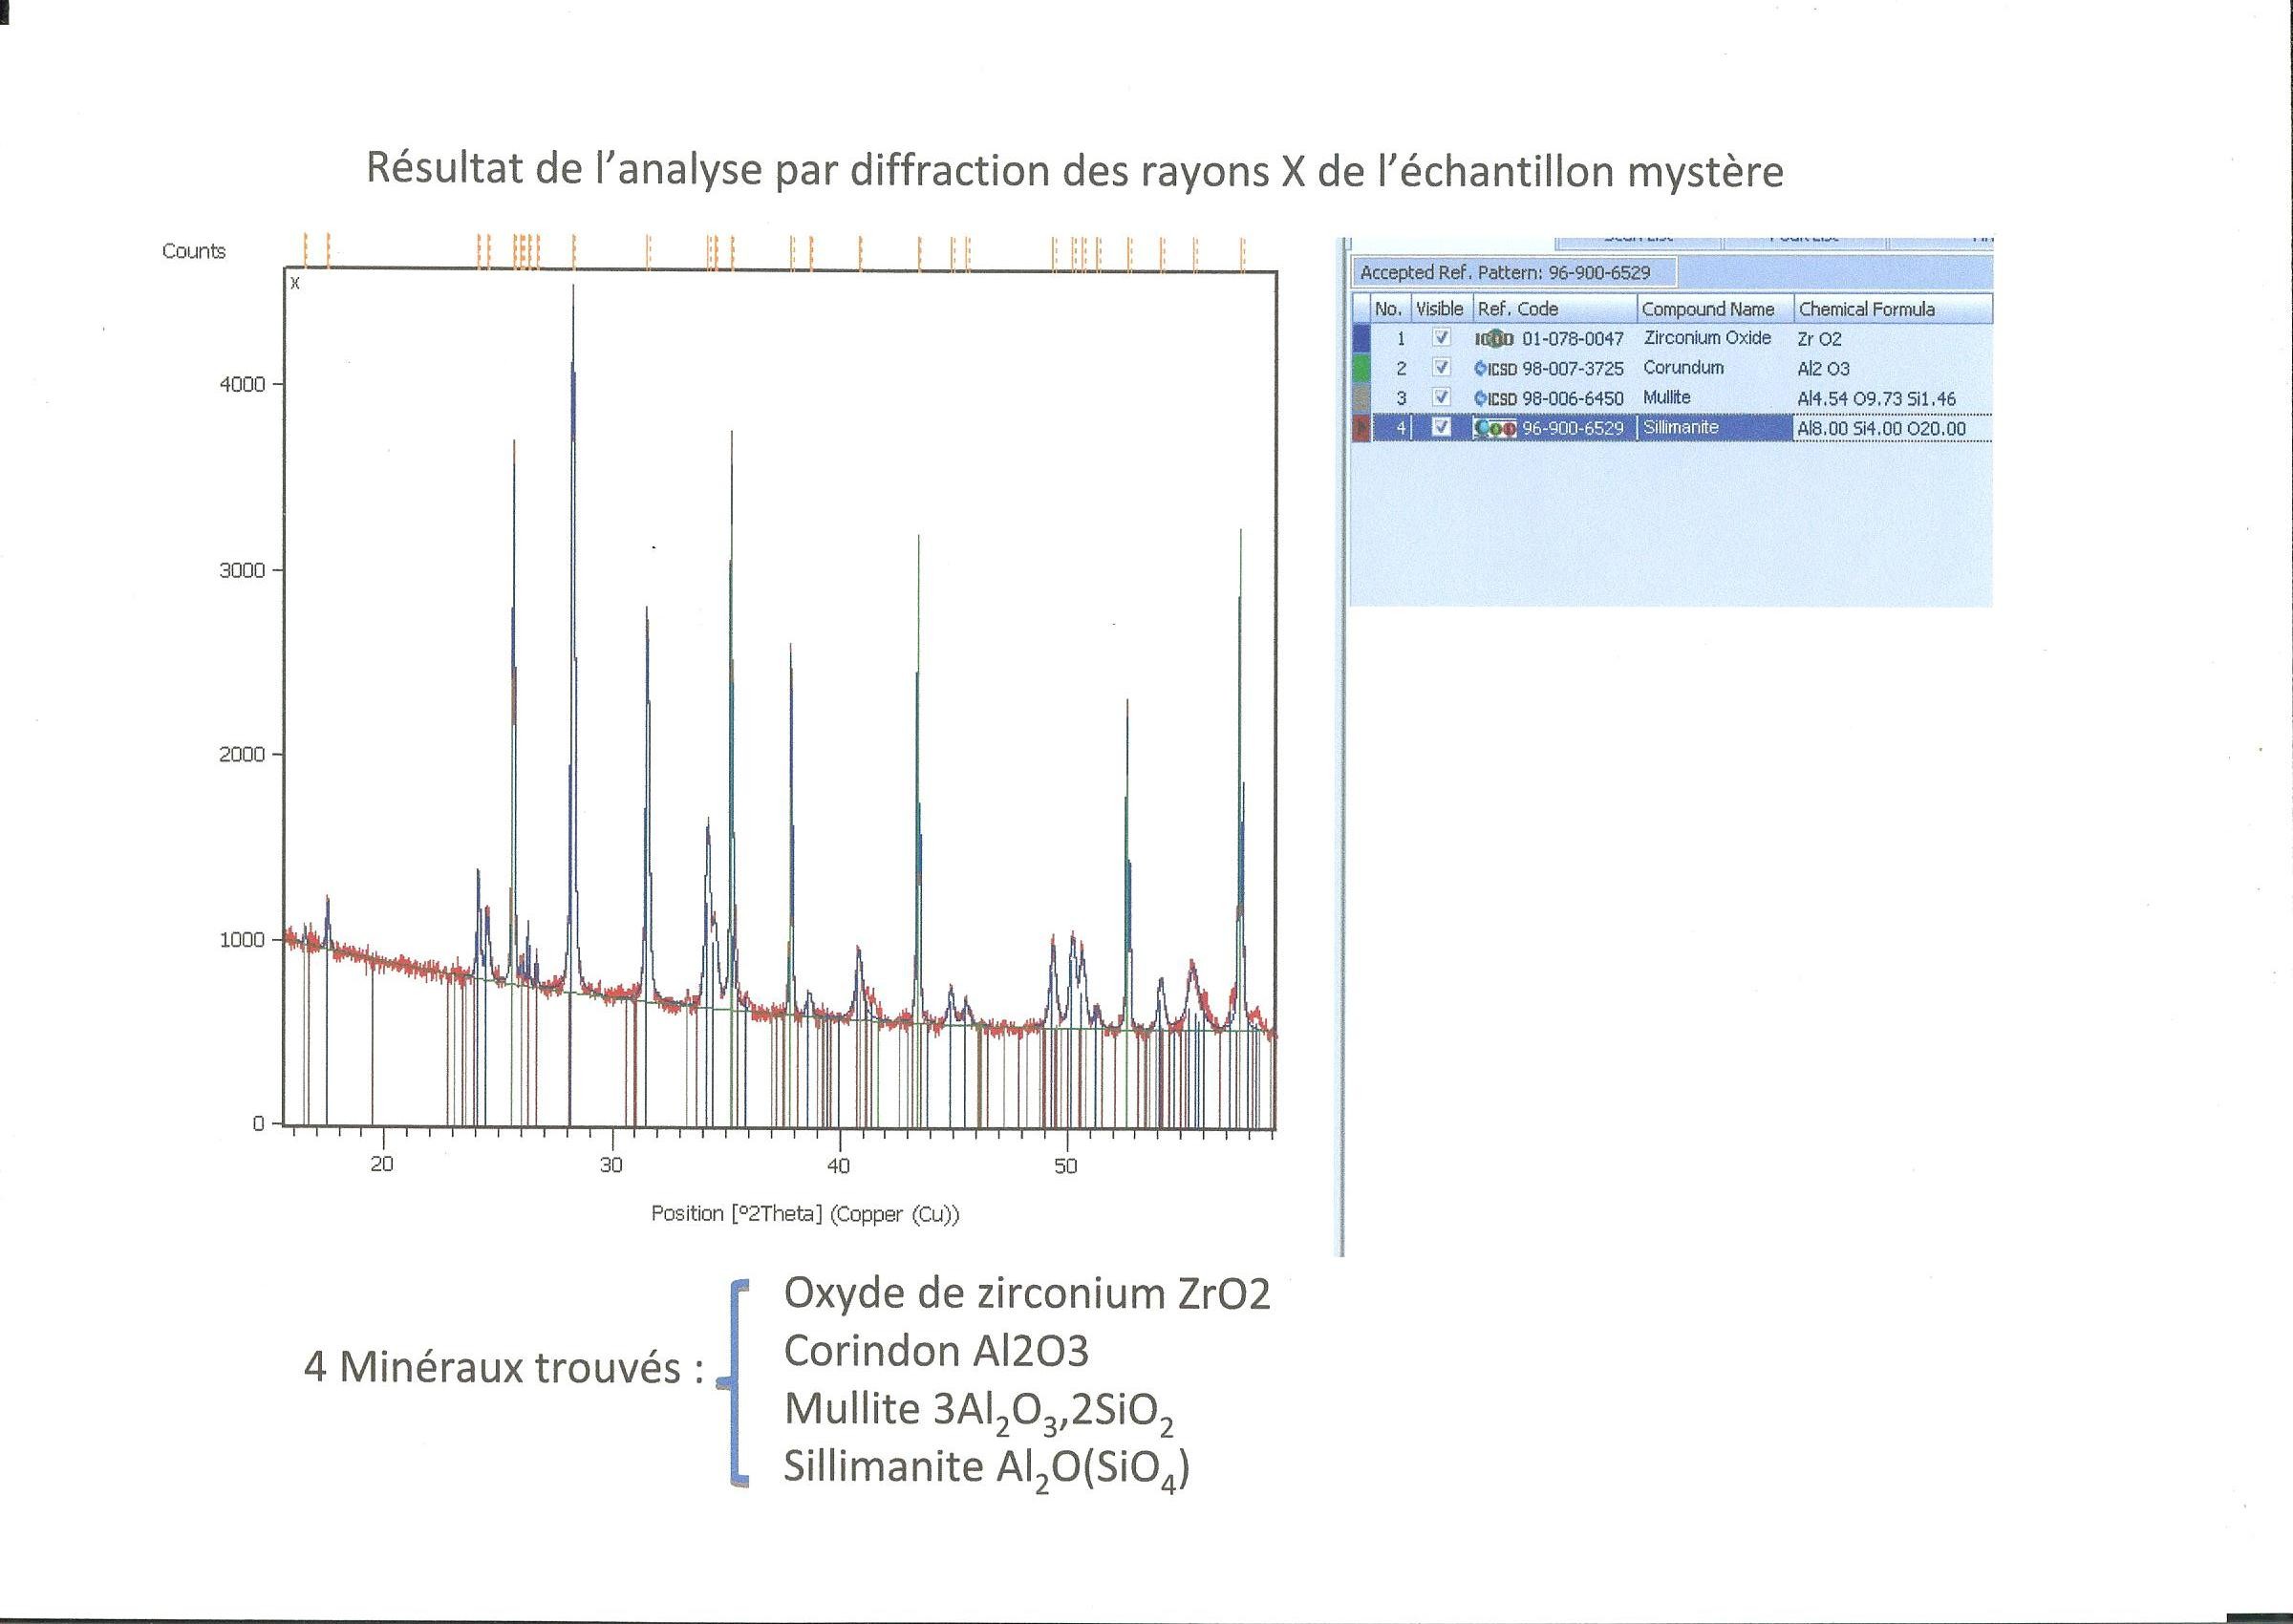This screenshot has width=2293, height=1624.
Task: Toggle visibility checkbox for Zirconium Oxide
Action: 1441,338
